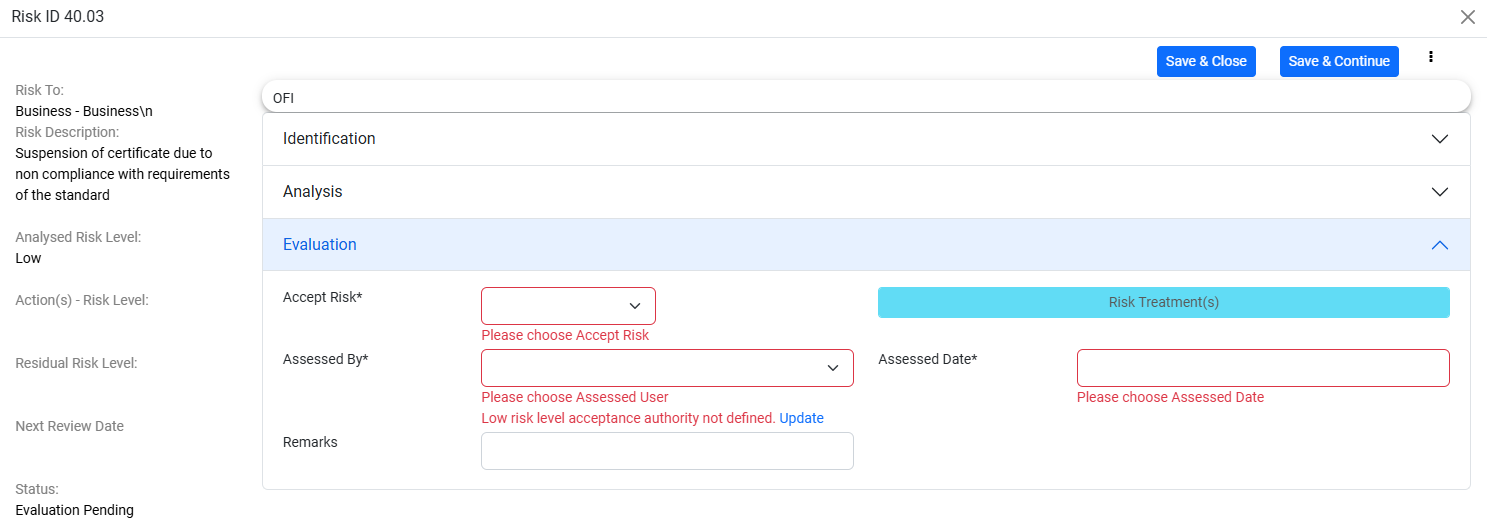1487x528 pixels.
Task: Select the Evaluation section title
Action: (320, 245)
